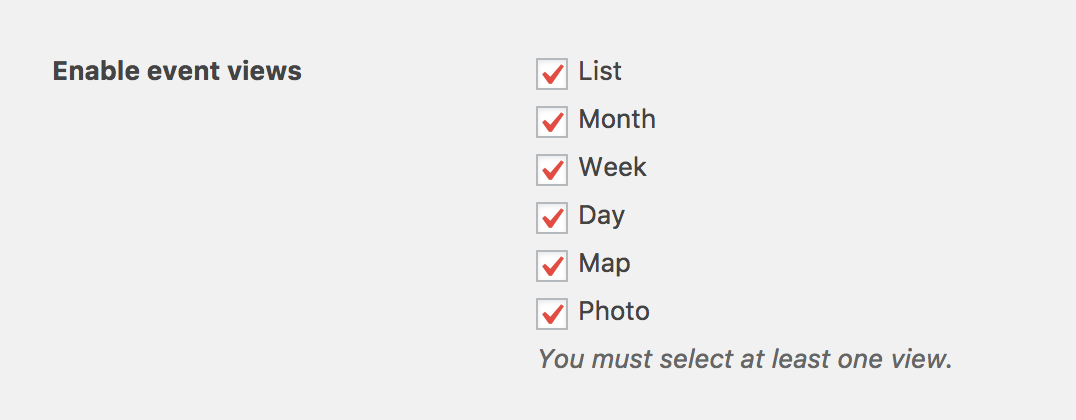Click the Day label text
The height and width of the screenshot is (420, 1076).
pyautogui.click(x=601, y=216)
